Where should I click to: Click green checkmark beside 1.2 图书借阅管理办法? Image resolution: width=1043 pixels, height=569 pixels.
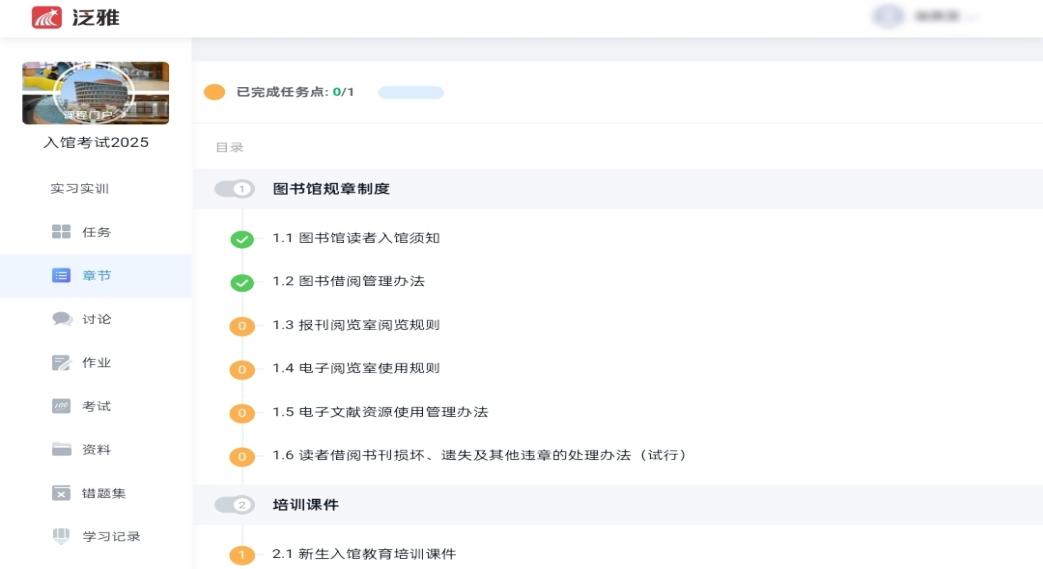pyautogui.click(x=242, y=282)
